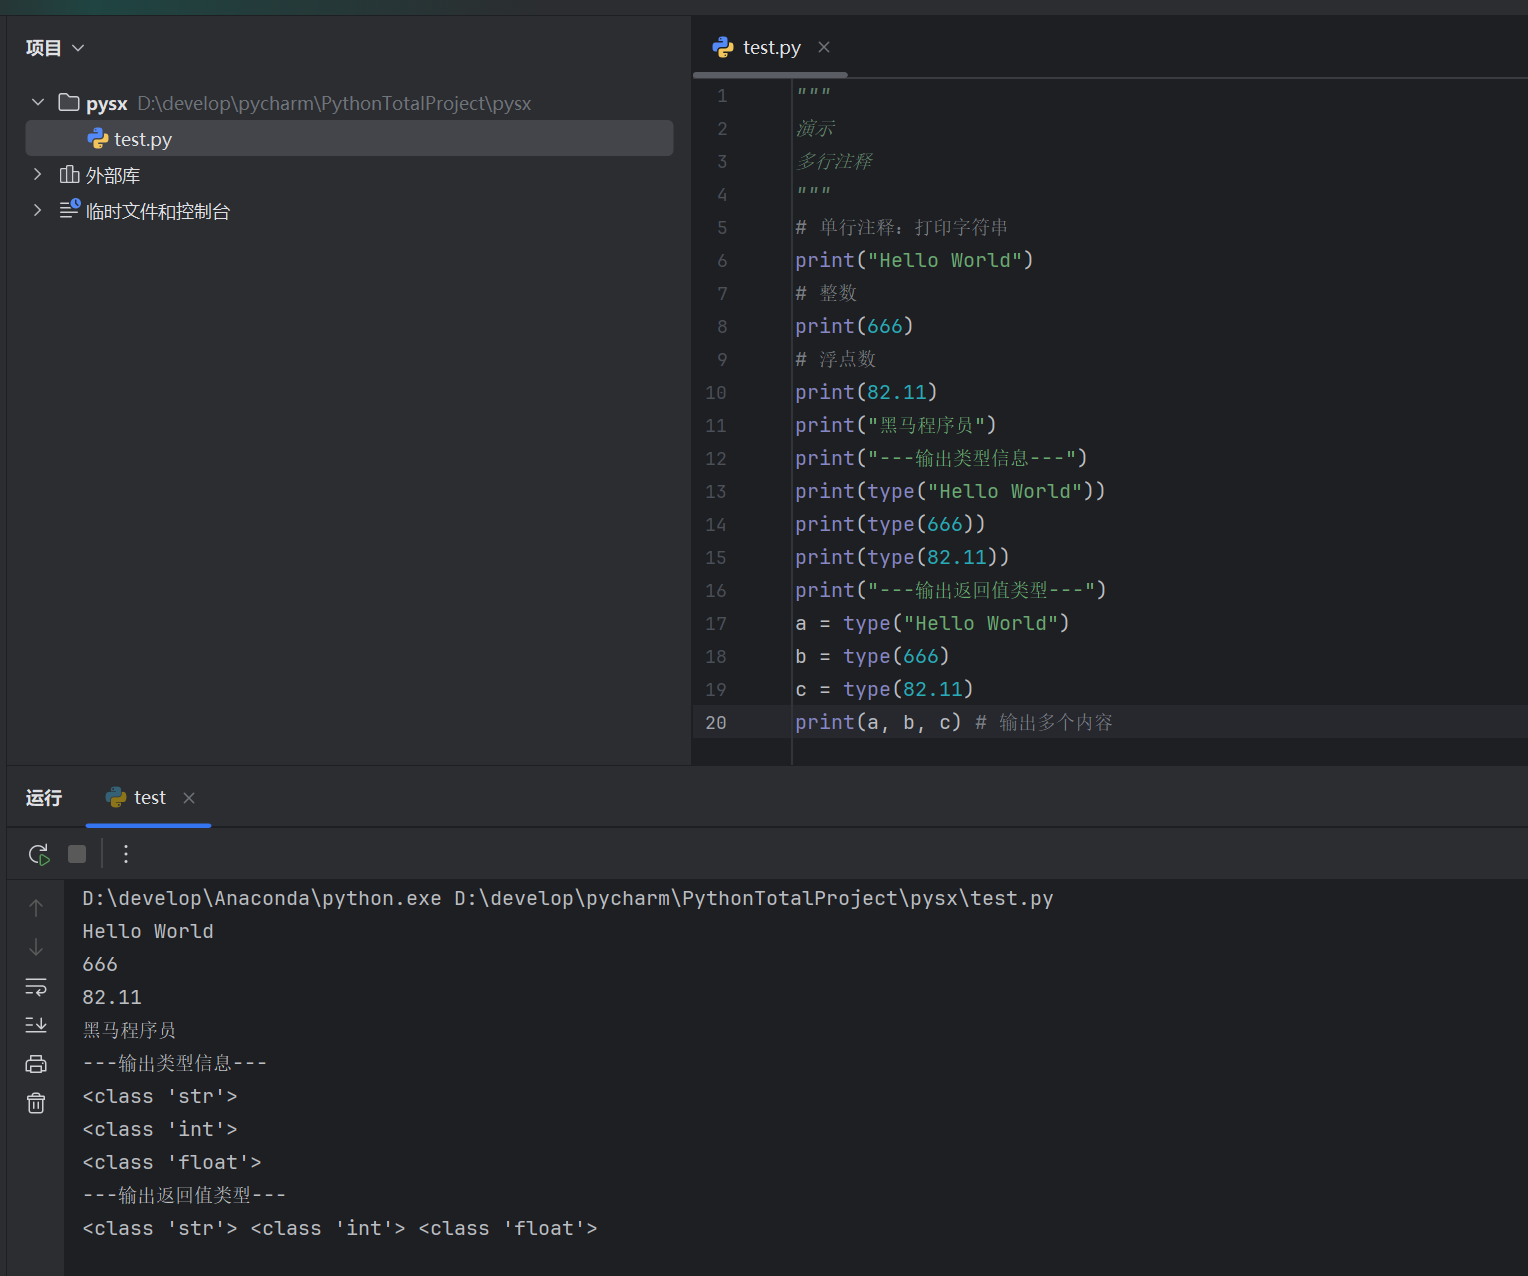Click the pysx folder icon in project tree
This screenshot has height=1276, width=1528.
pyautogui.click(x=69, y=102)
